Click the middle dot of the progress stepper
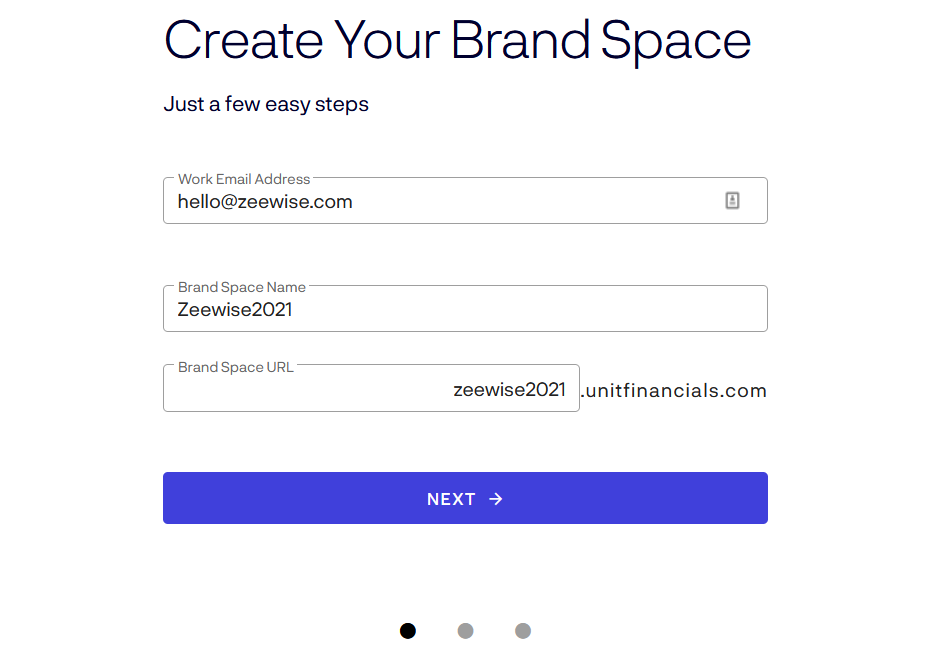Screen dimensions: 947x657 click(465, 631)
